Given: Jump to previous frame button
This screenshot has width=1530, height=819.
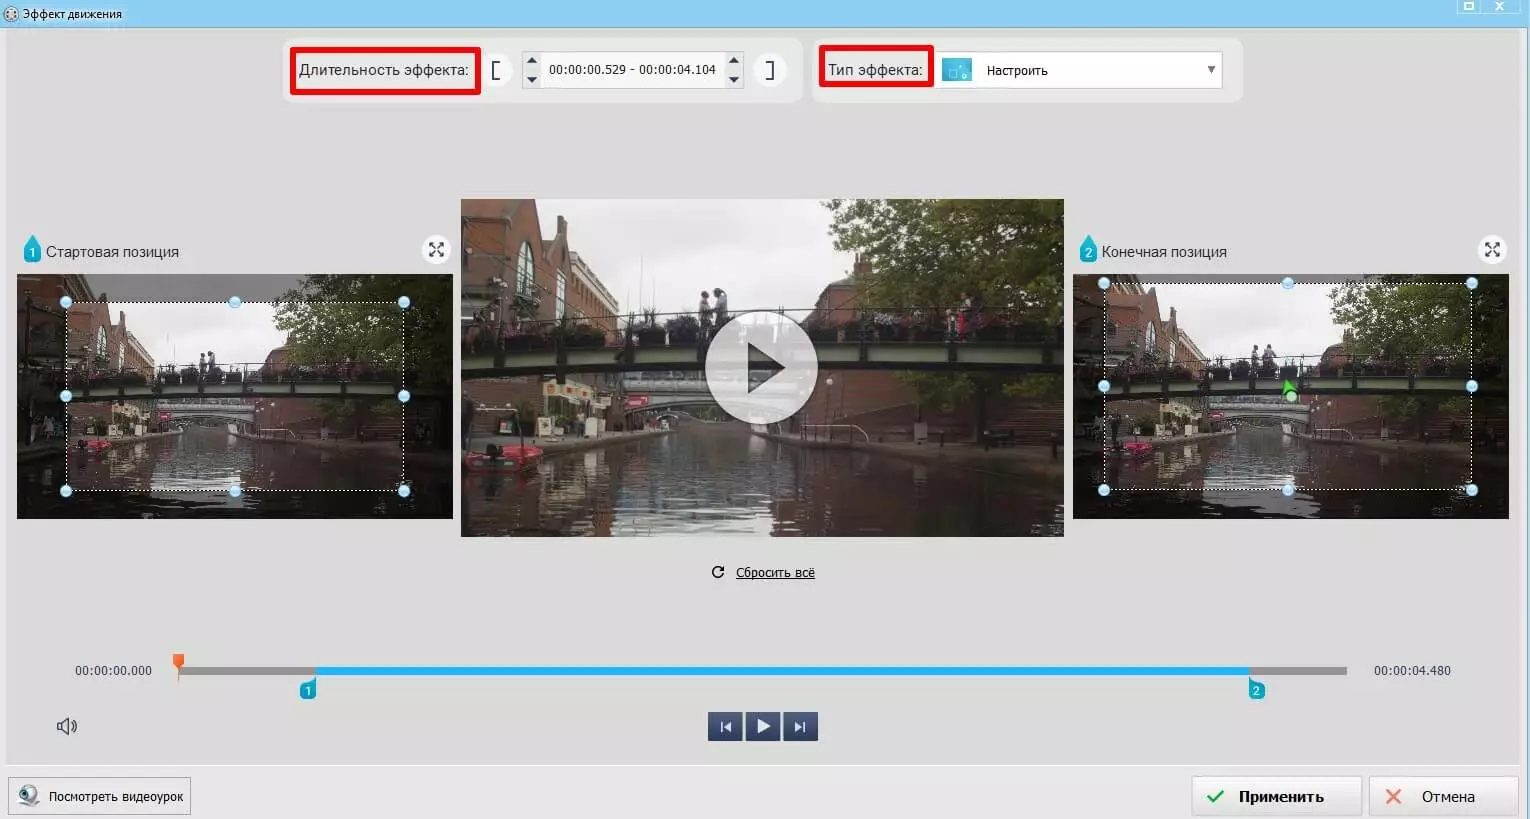Looking at the screenshot, I should (725, 726).
